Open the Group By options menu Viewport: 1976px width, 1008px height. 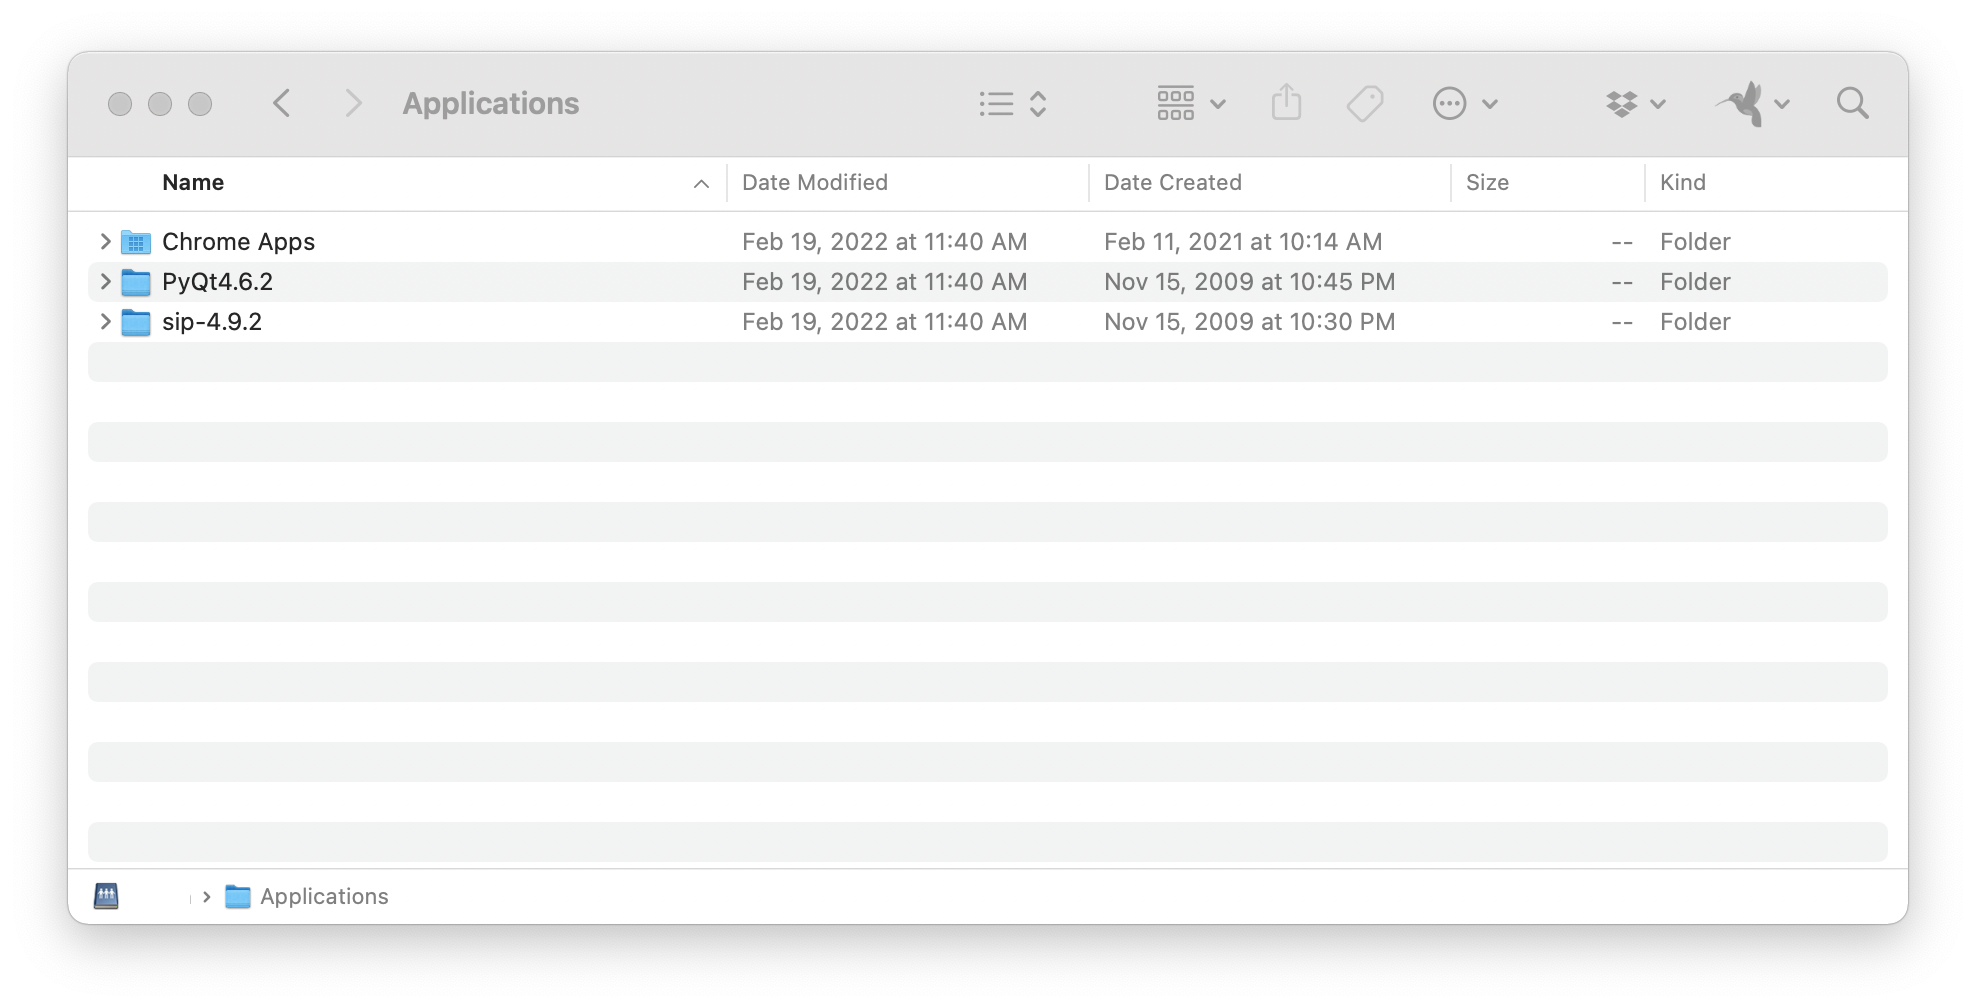pos(1191,103)
